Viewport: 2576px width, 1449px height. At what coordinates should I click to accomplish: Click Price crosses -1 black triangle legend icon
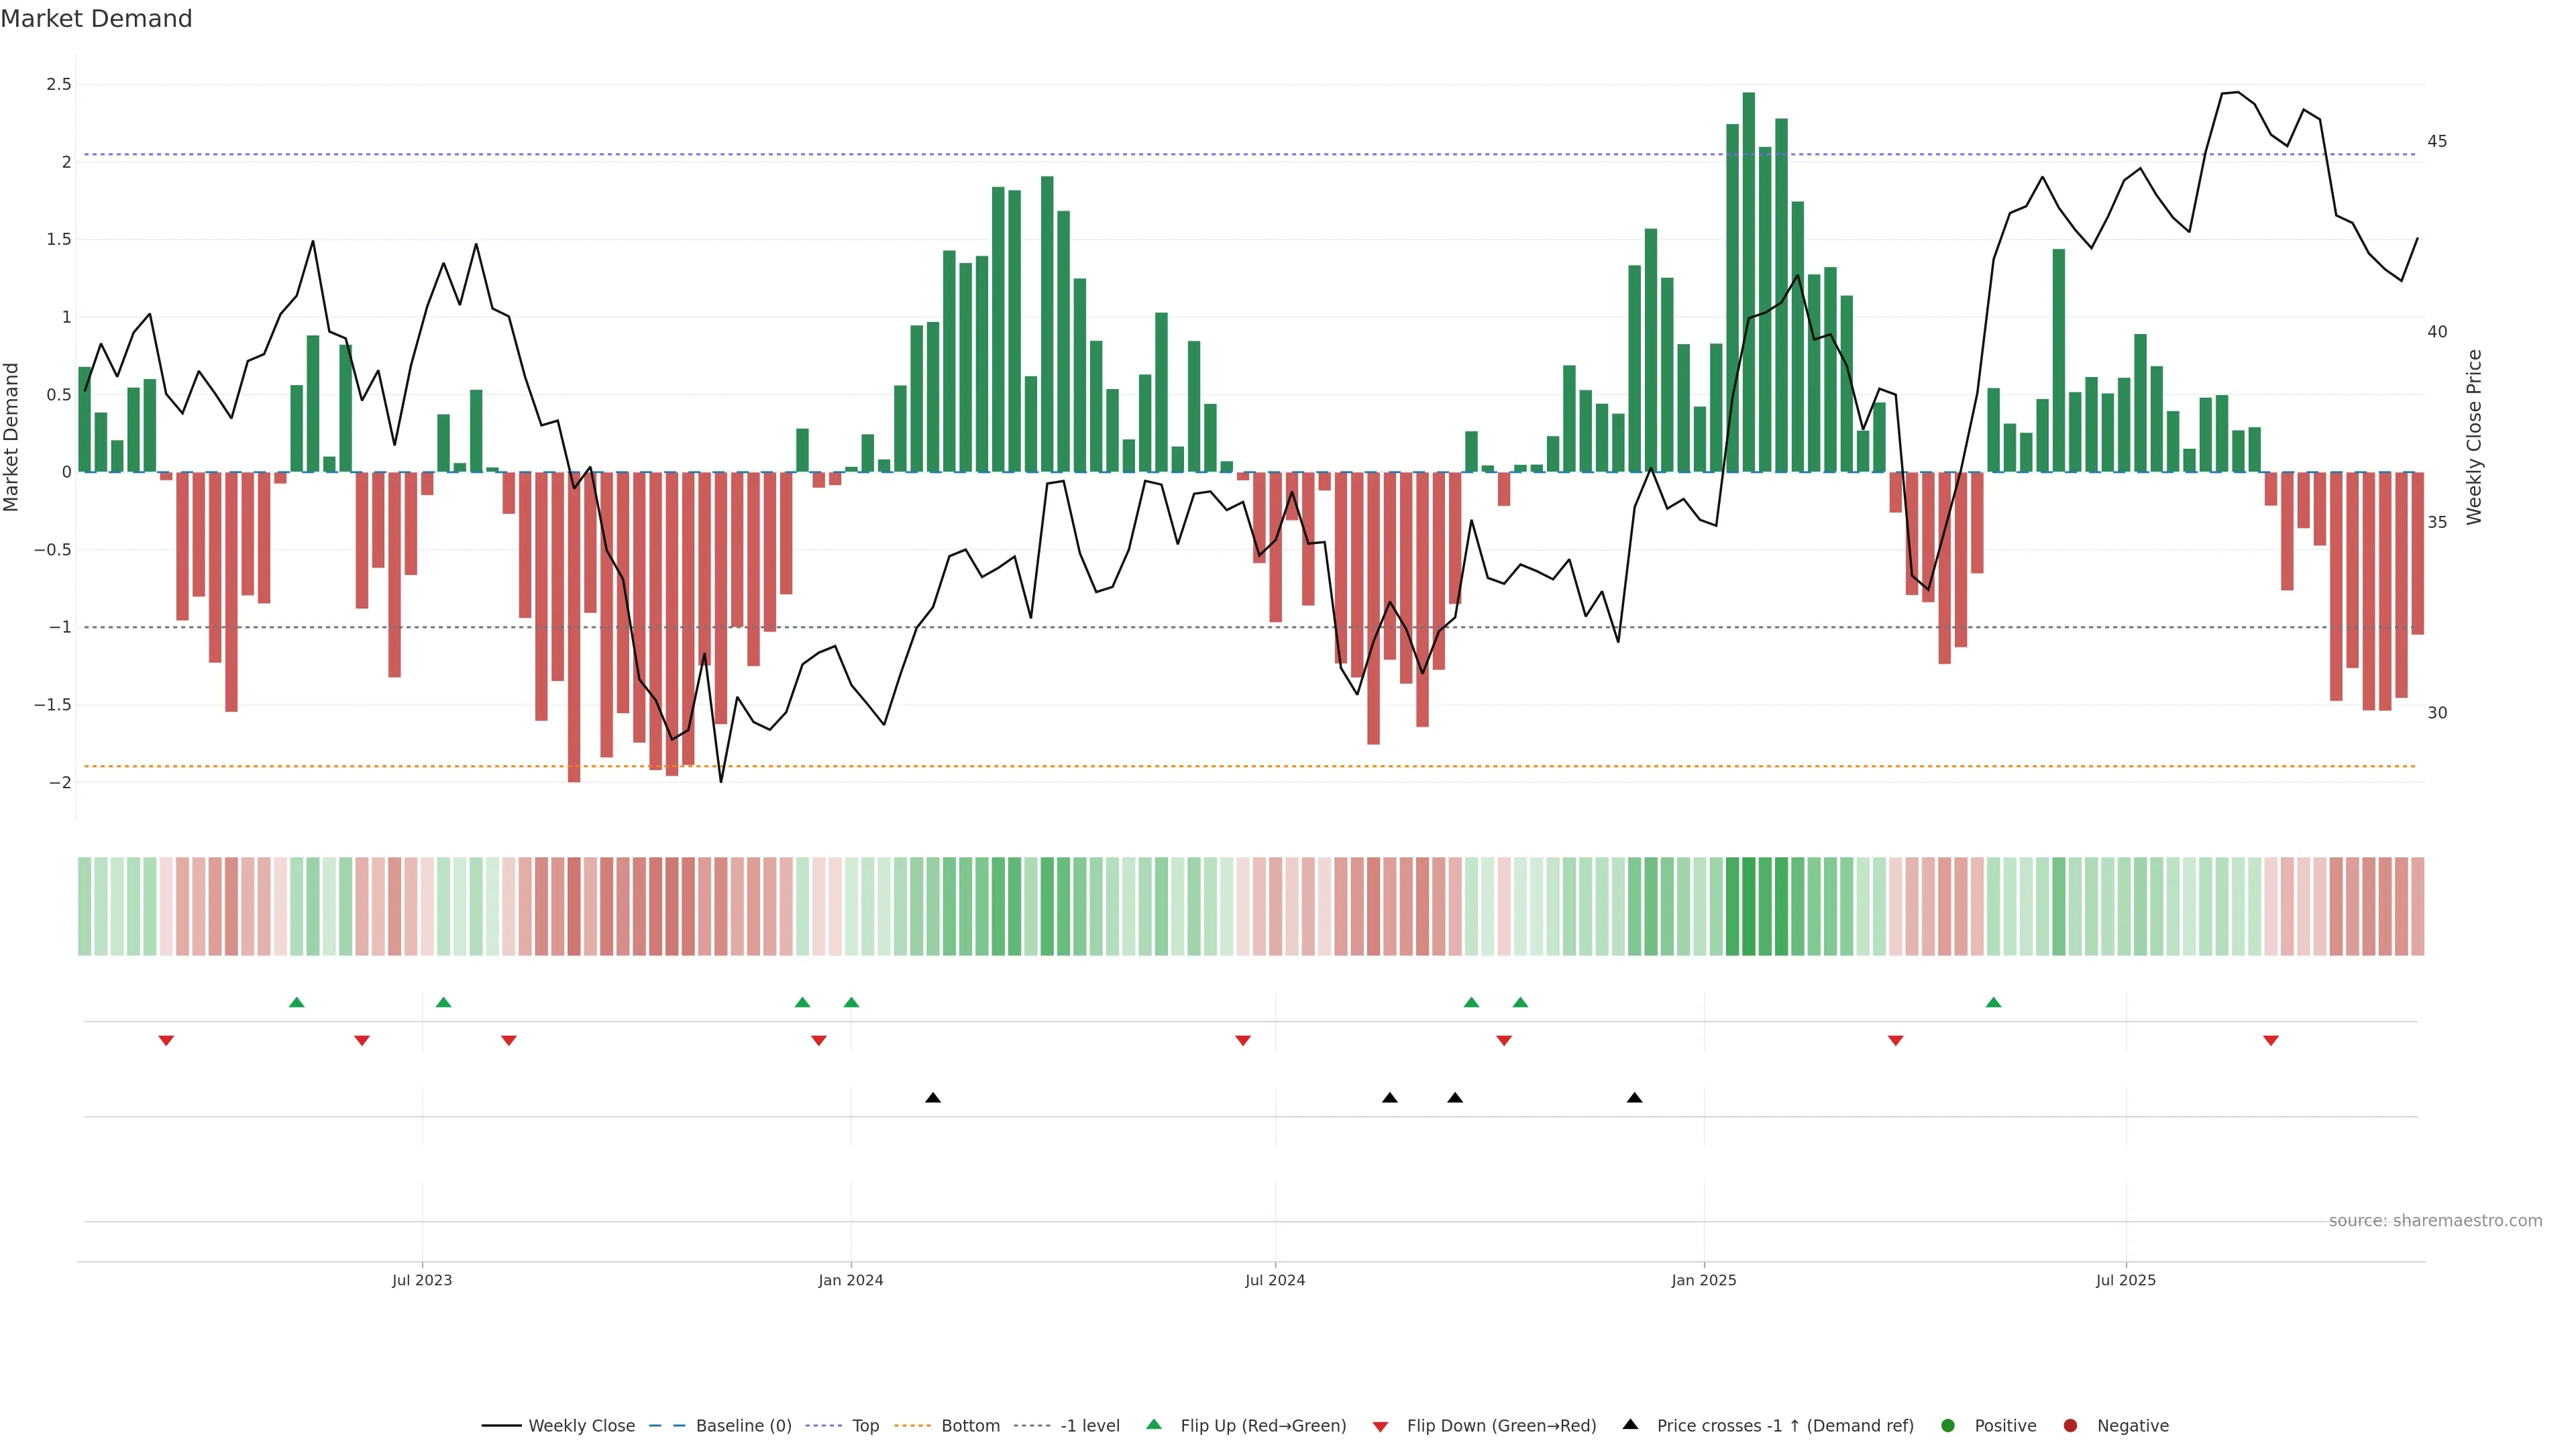click(1630, 1424)
